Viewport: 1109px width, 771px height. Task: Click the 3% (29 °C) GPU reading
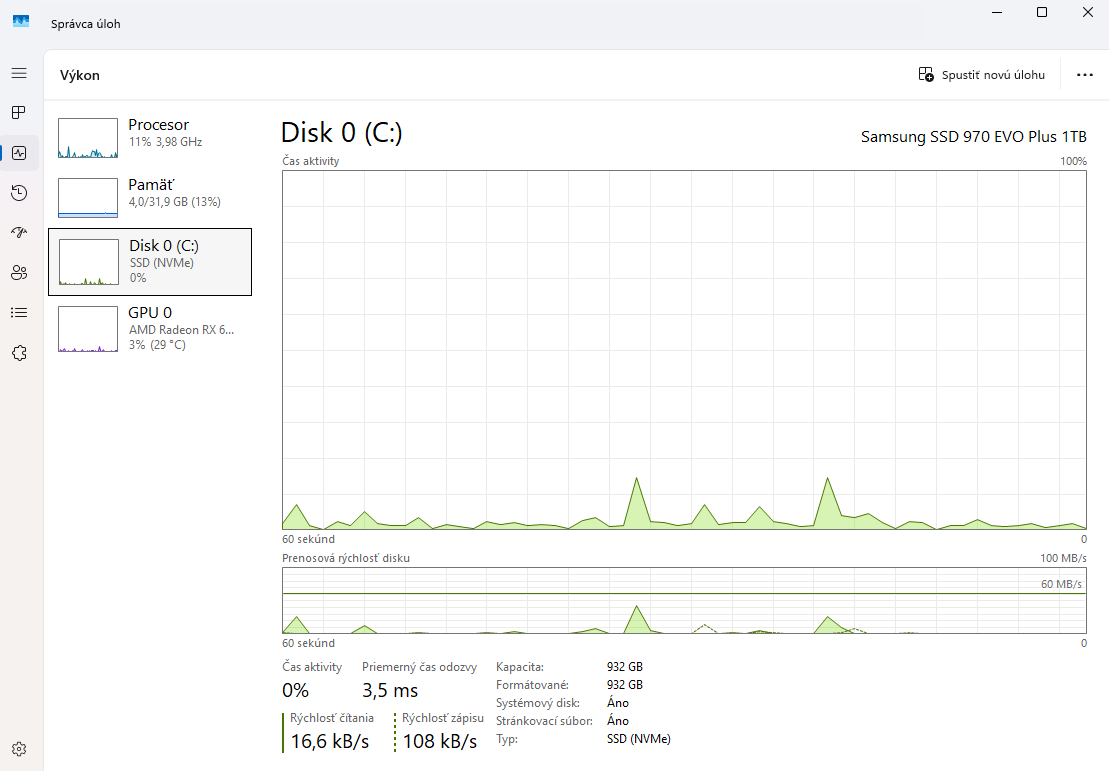(x=157, y=345)
